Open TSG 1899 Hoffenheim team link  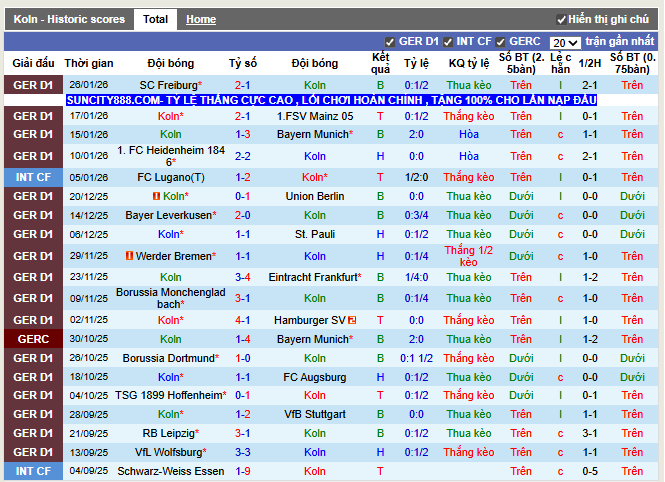coord(169,395)
